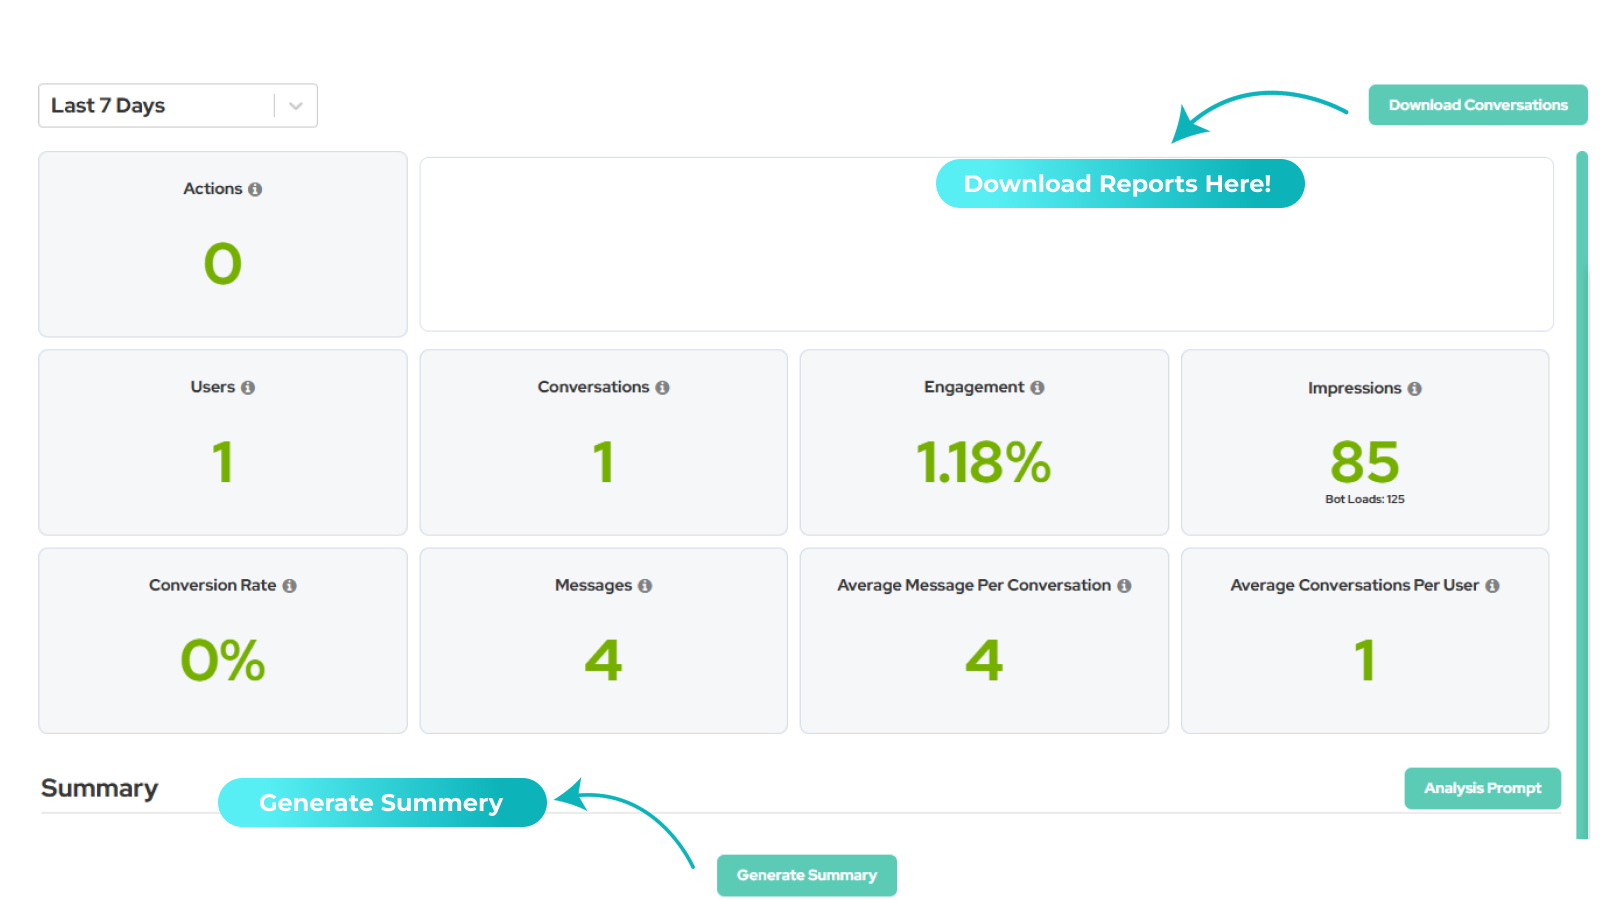Screen dimensions: 1600x900
Task: Click the Generate Summery callout banner
Action: pyautogui.click(x=382, y=802)
